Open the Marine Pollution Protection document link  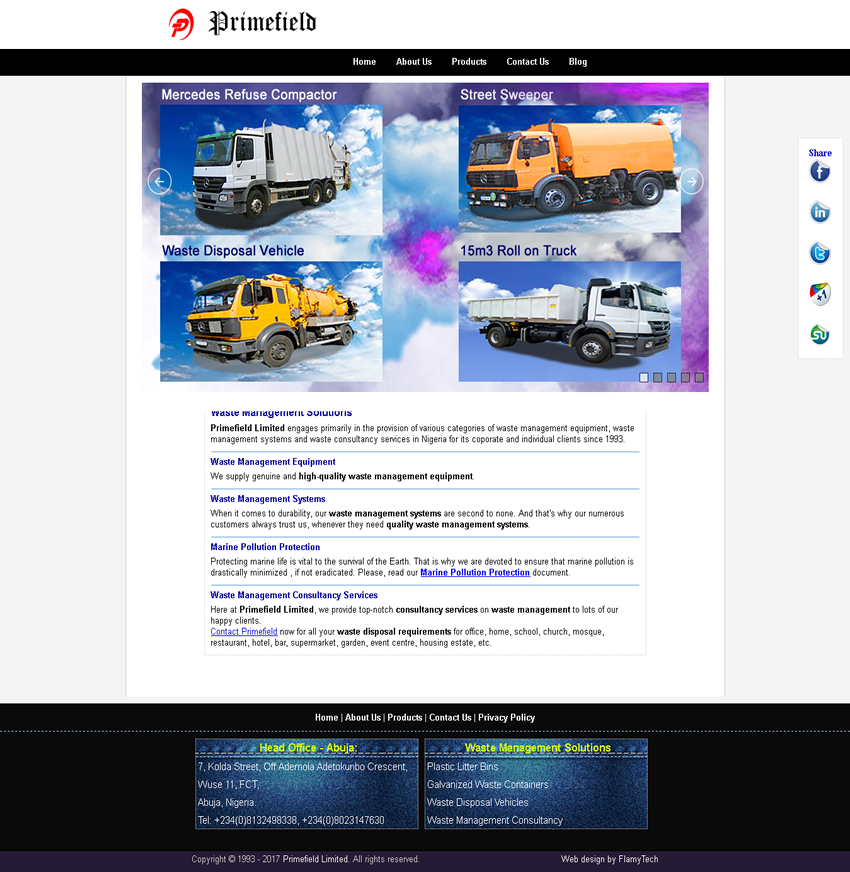point(475,573)
